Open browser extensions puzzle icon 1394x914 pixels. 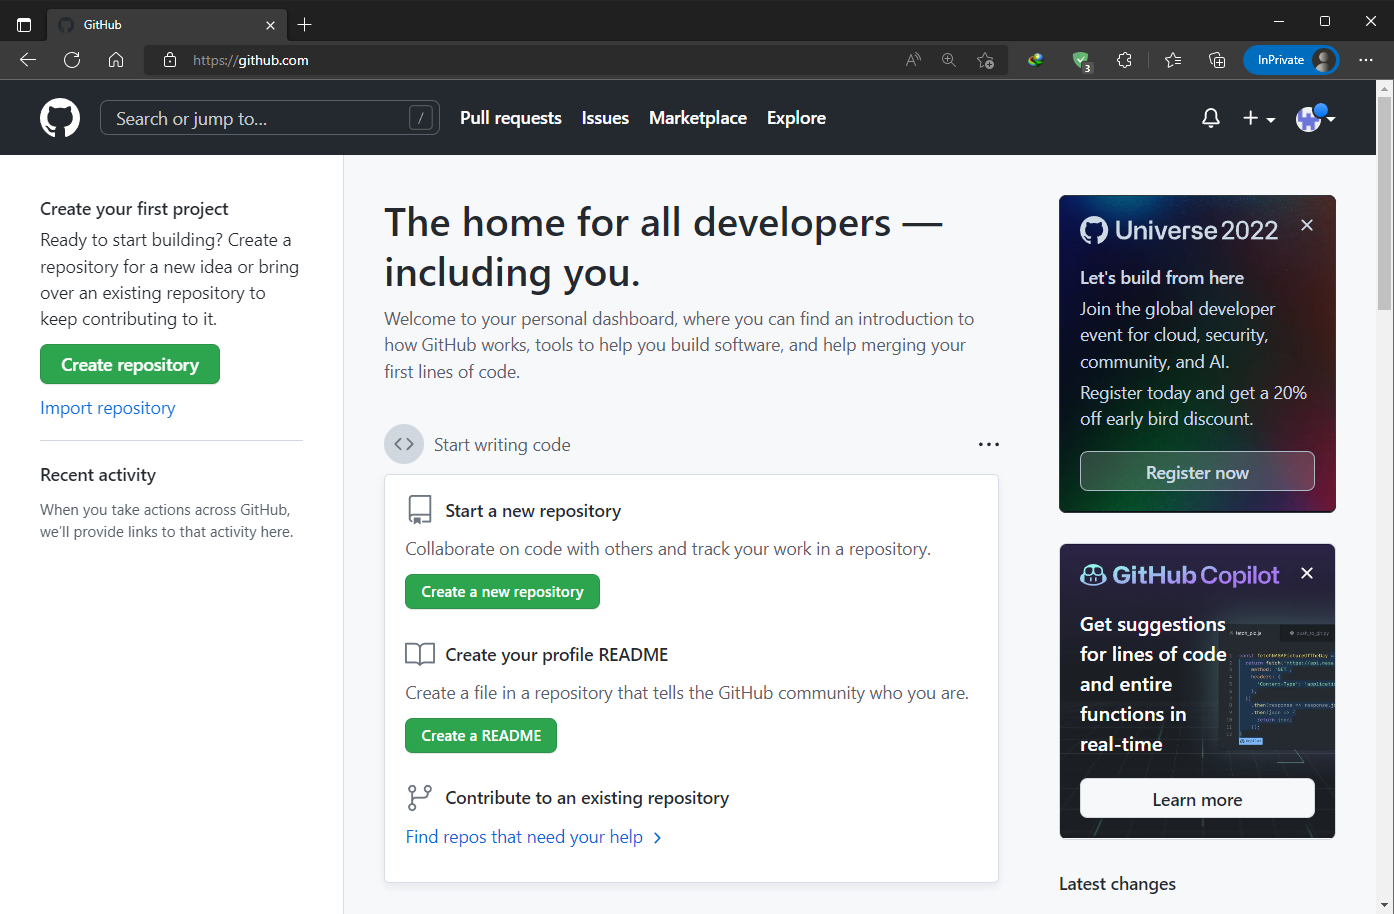[1124, 60]
